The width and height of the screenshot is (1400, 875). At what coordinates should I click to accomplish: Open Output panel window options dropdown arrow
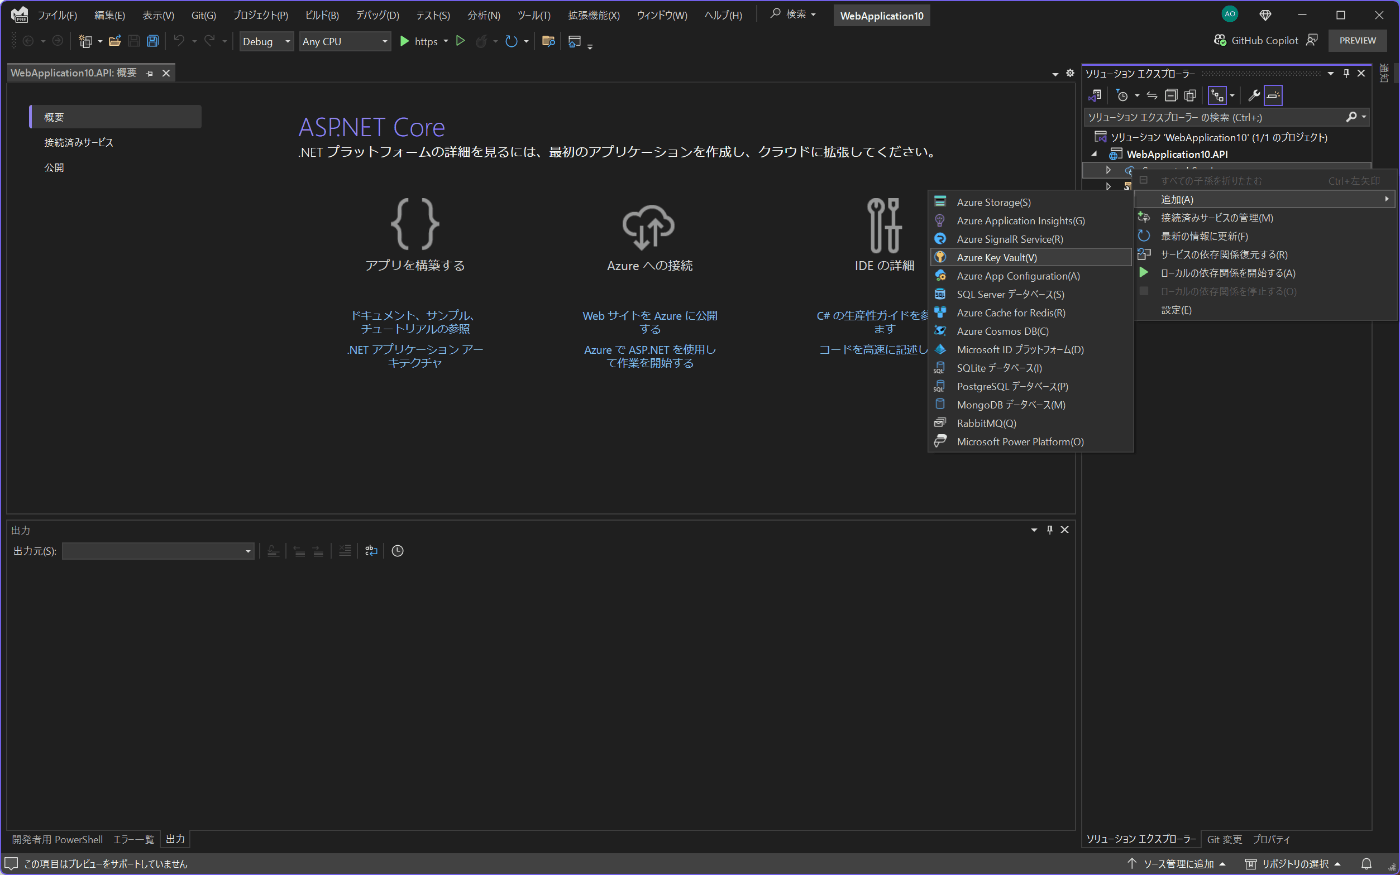coord(1034,530)
